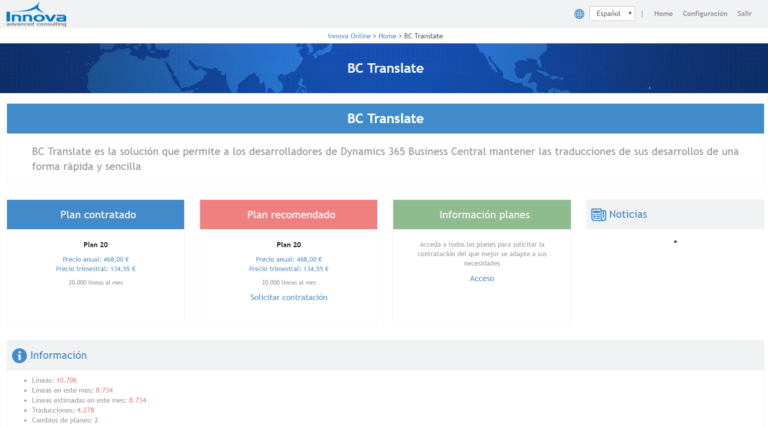Open Innova Online breadcrumb link
768x427 pixels.
349,36
